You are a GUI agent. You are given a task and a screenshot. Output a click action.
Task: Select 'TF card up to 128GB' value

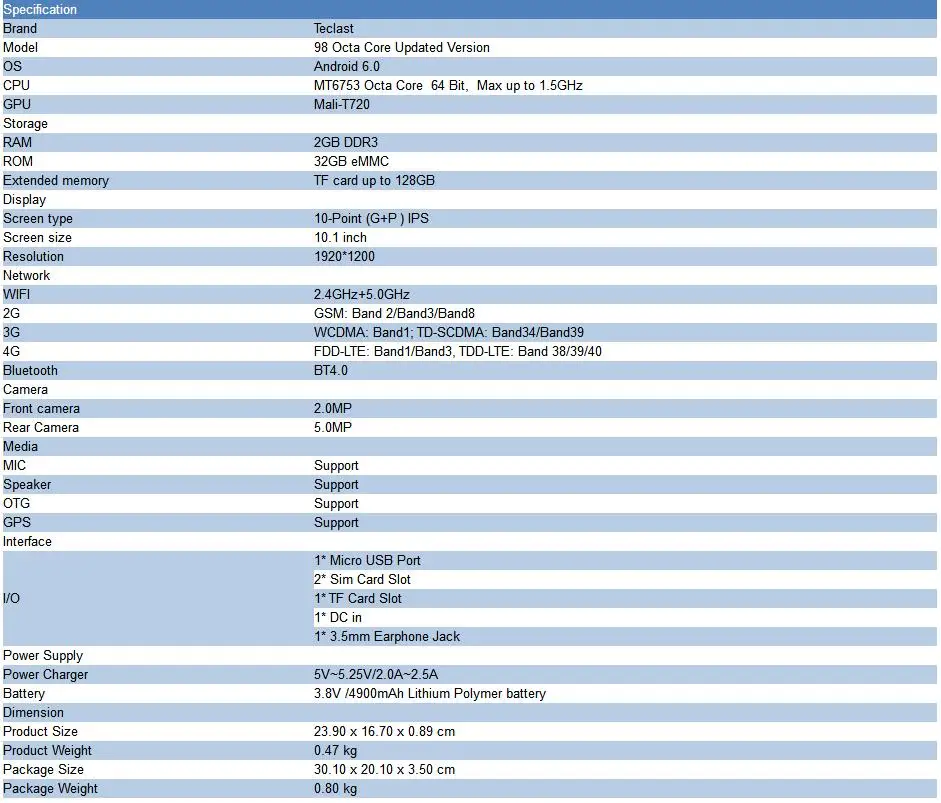coord(374,181)
